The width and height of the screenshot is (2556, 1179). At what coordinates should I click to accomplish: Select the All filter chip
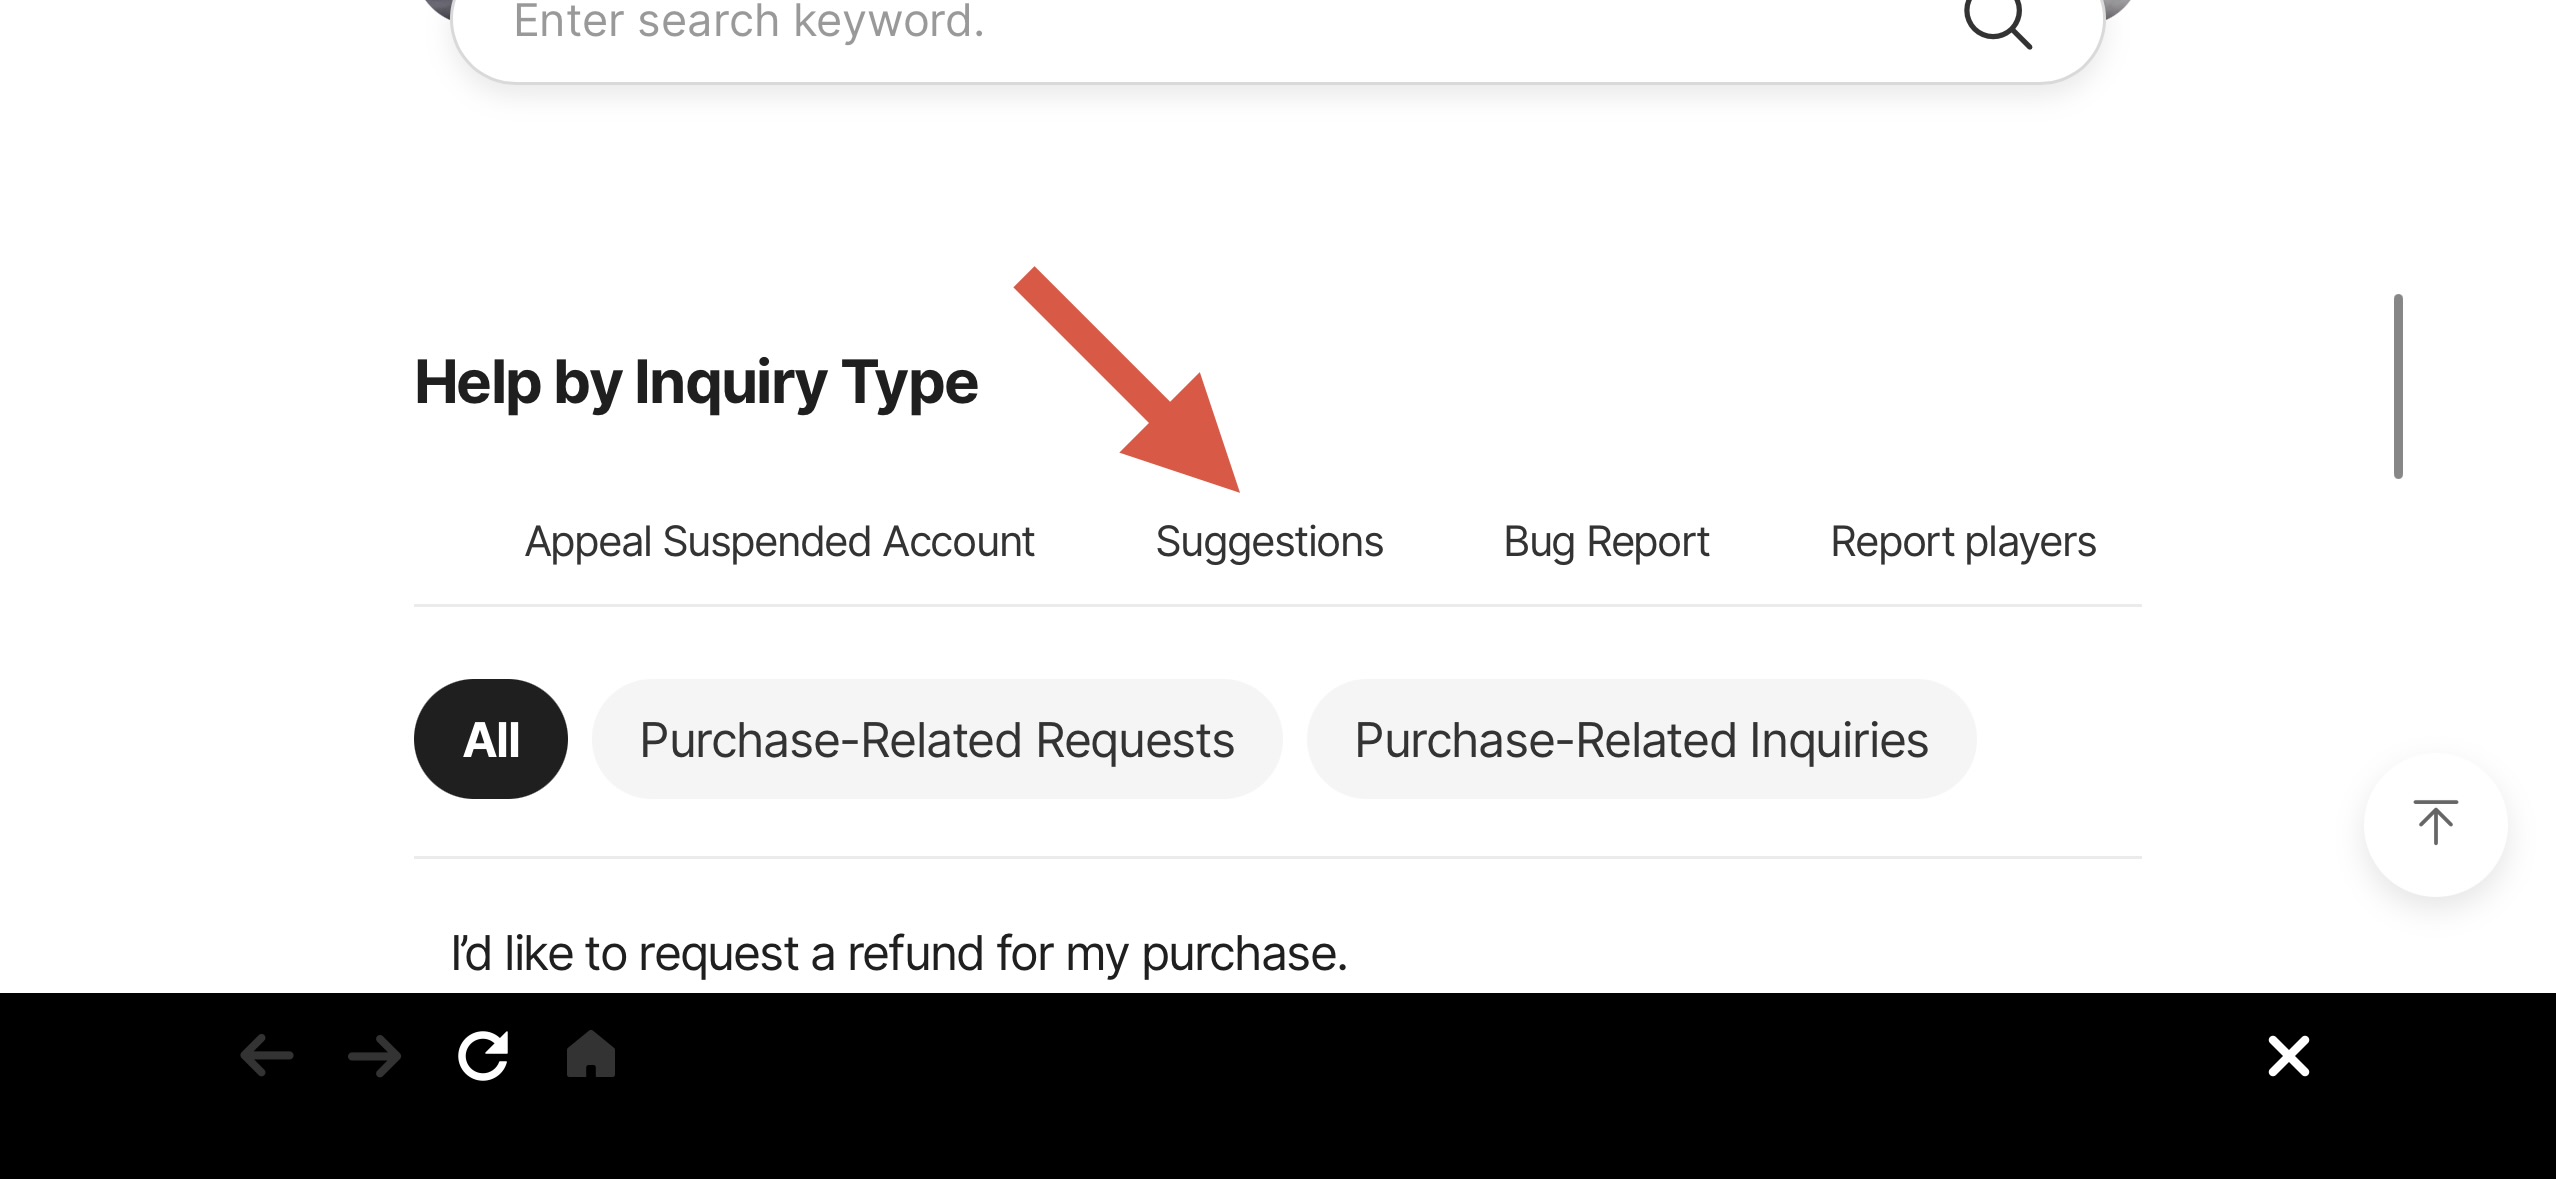[491, 740]
